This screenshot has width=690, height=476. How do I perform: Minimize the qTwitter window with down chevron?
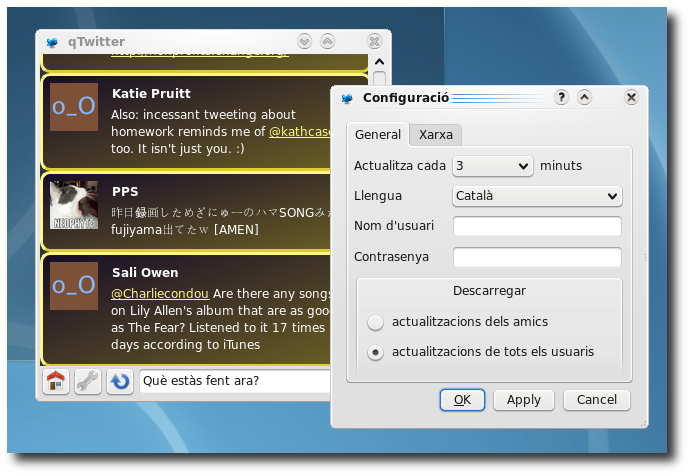click(304, 42)
